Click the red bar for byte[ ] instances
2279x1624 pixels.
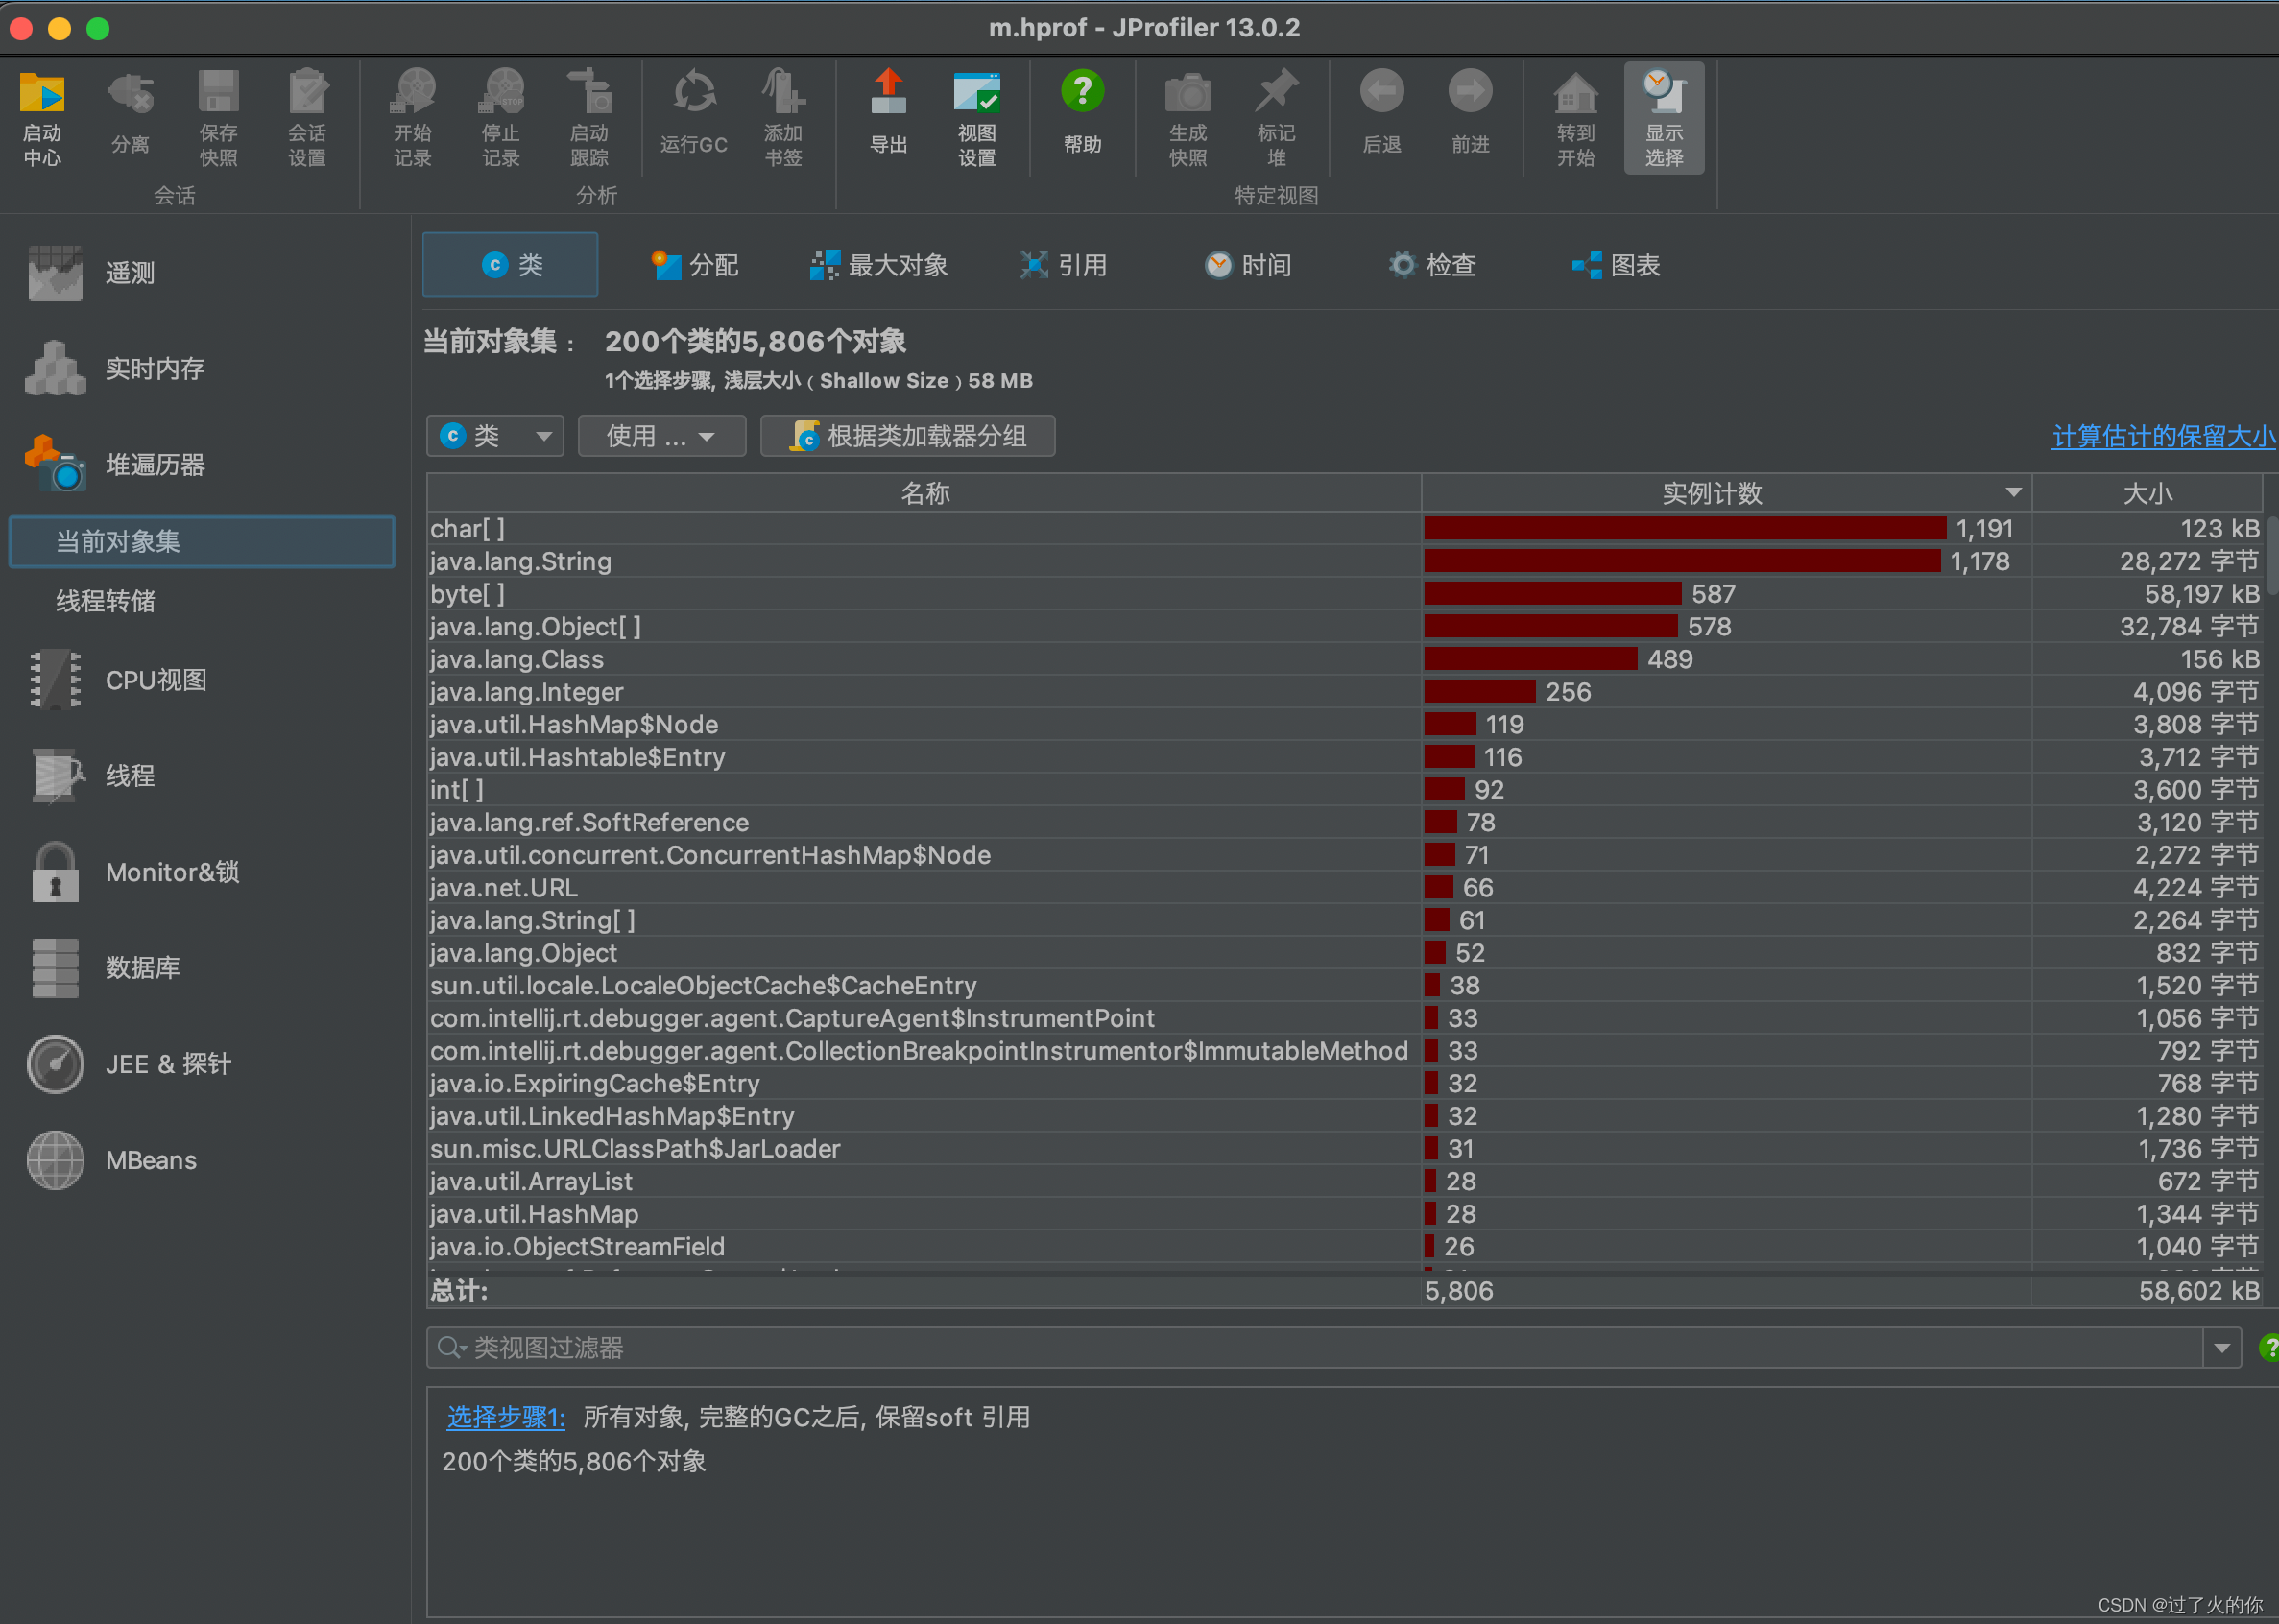pyautogui.click(x=1552, y=594)
